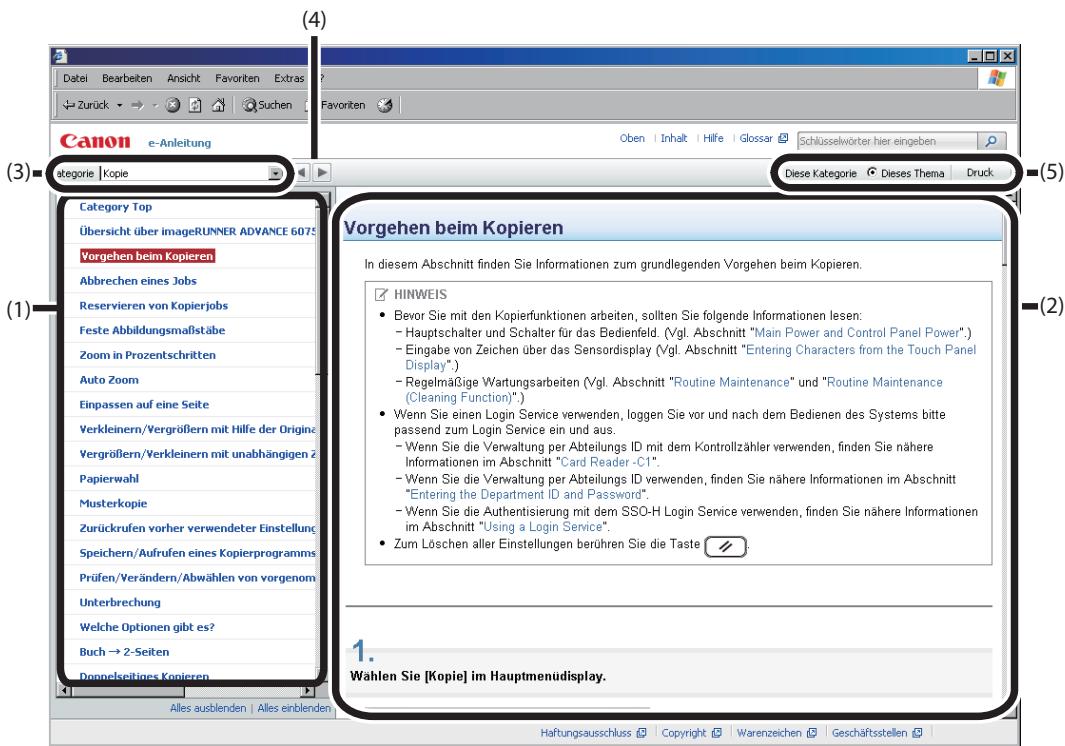Select highlighted Vorgehen beim Kopieren entry

coord(147,256)
